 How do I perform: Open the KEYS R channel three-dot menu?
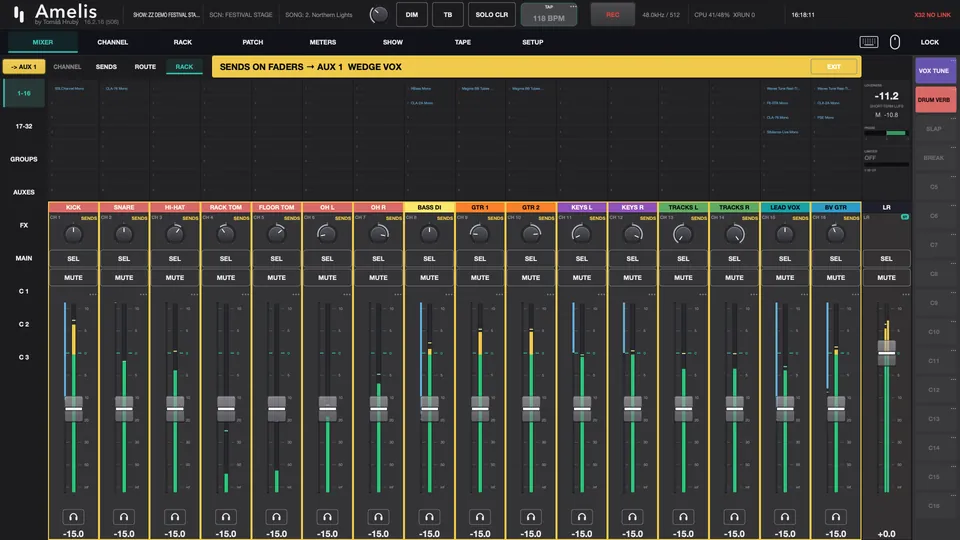tap(651, 294)
